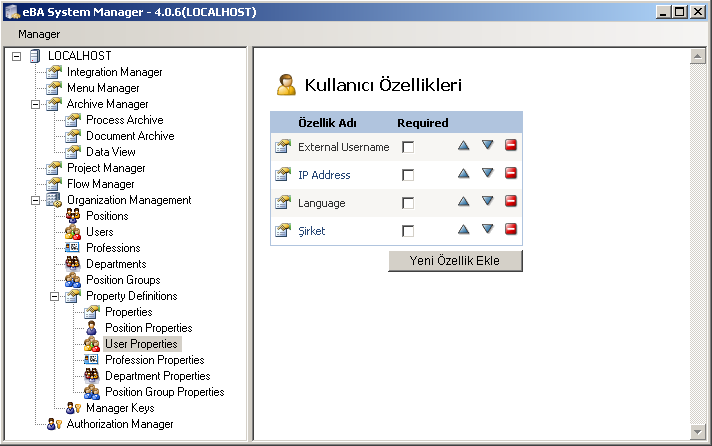Open the IP Address property link
Screen dimensions: 712x446
click(324, 175)
